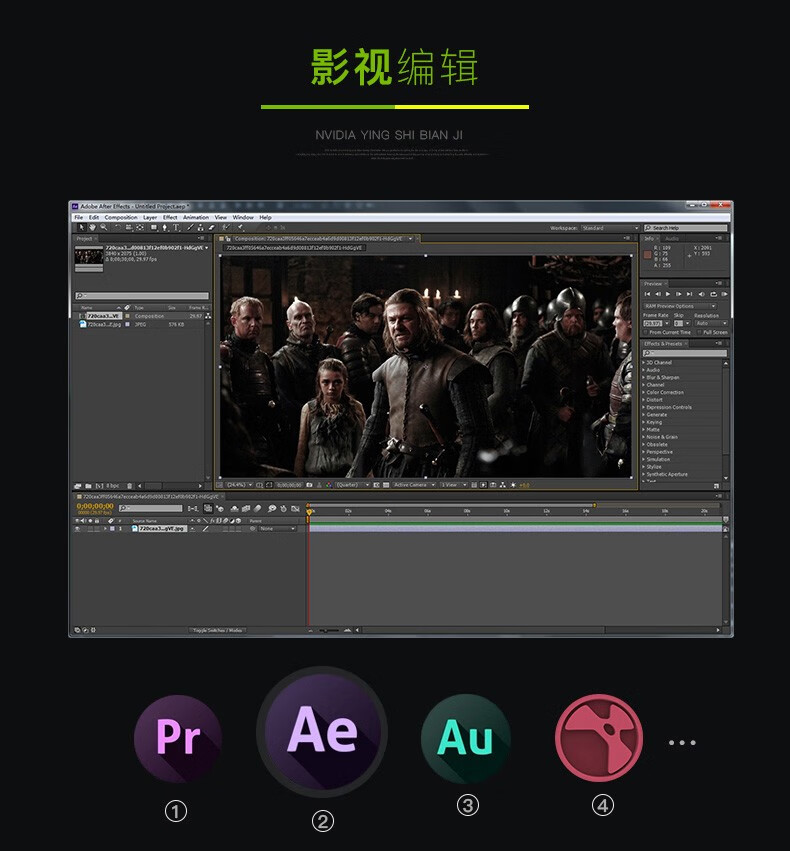Create new folder in Project panel
Screen dimensions: 790x851
(x=88, y=486)
